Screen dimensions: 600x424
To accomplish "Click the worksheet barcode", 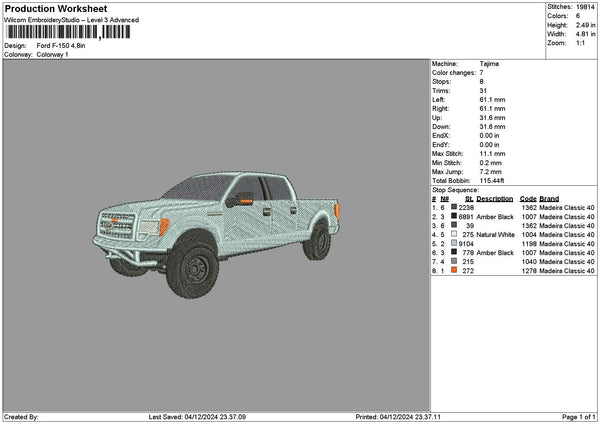I will 68,32.
